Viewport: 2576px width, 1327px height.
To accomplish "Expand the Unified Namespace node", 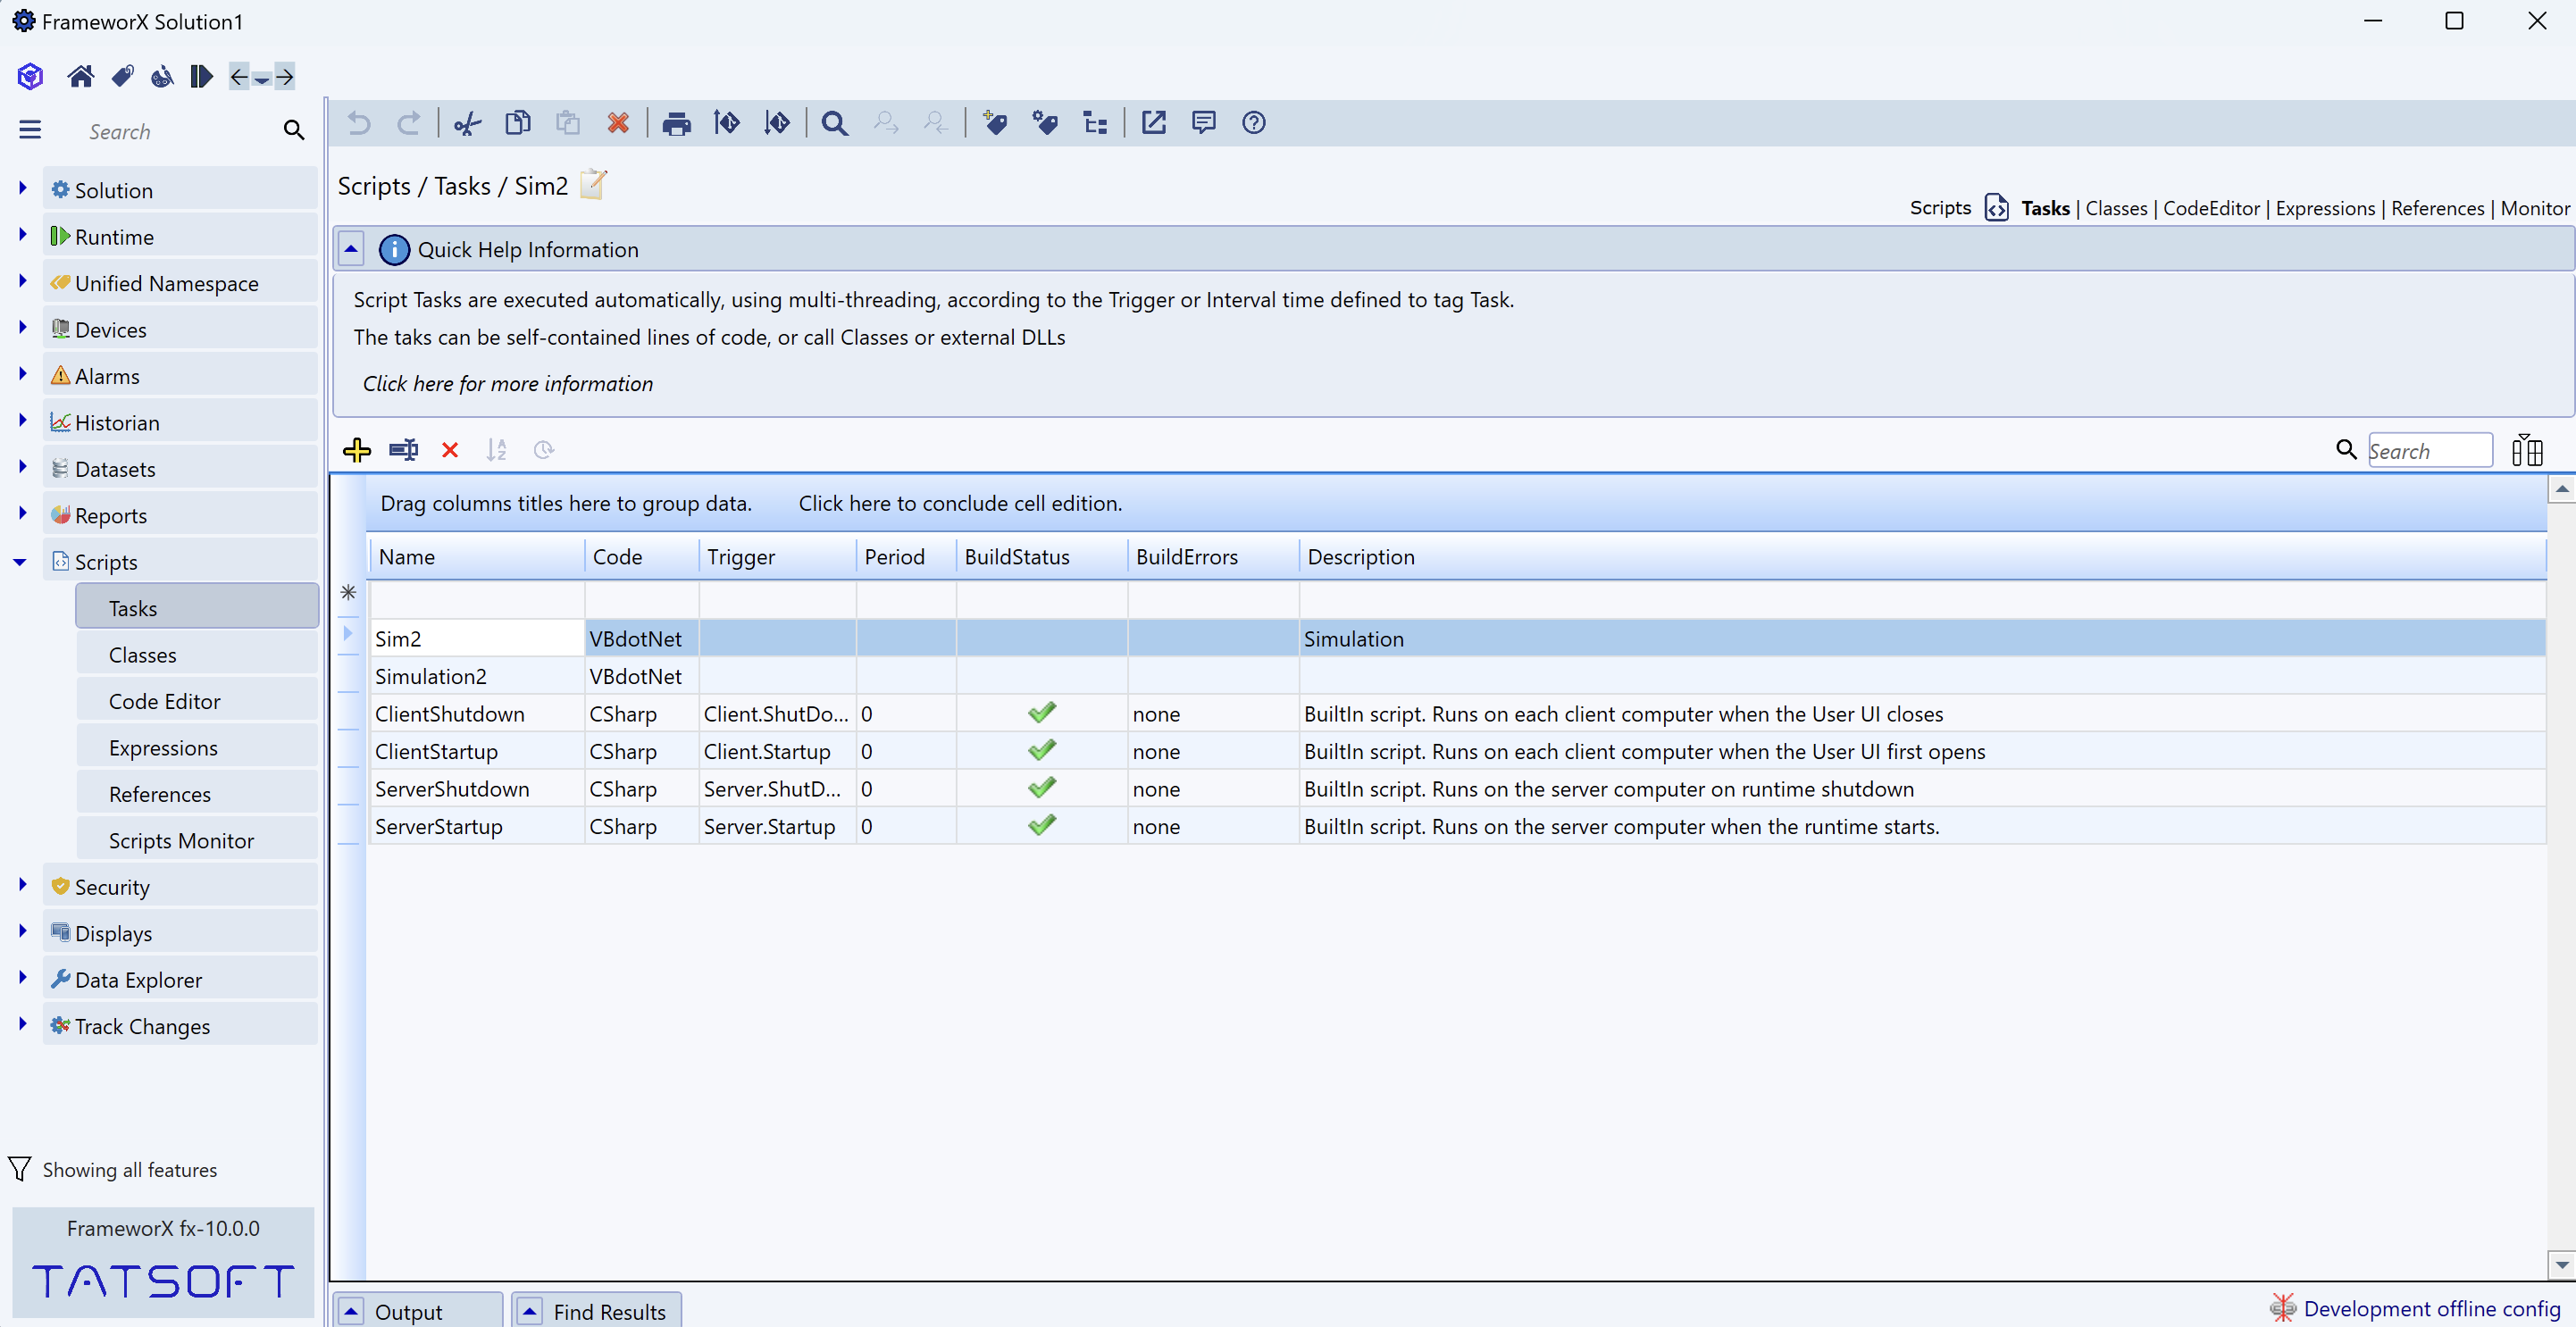I will [x=22, y=281].
